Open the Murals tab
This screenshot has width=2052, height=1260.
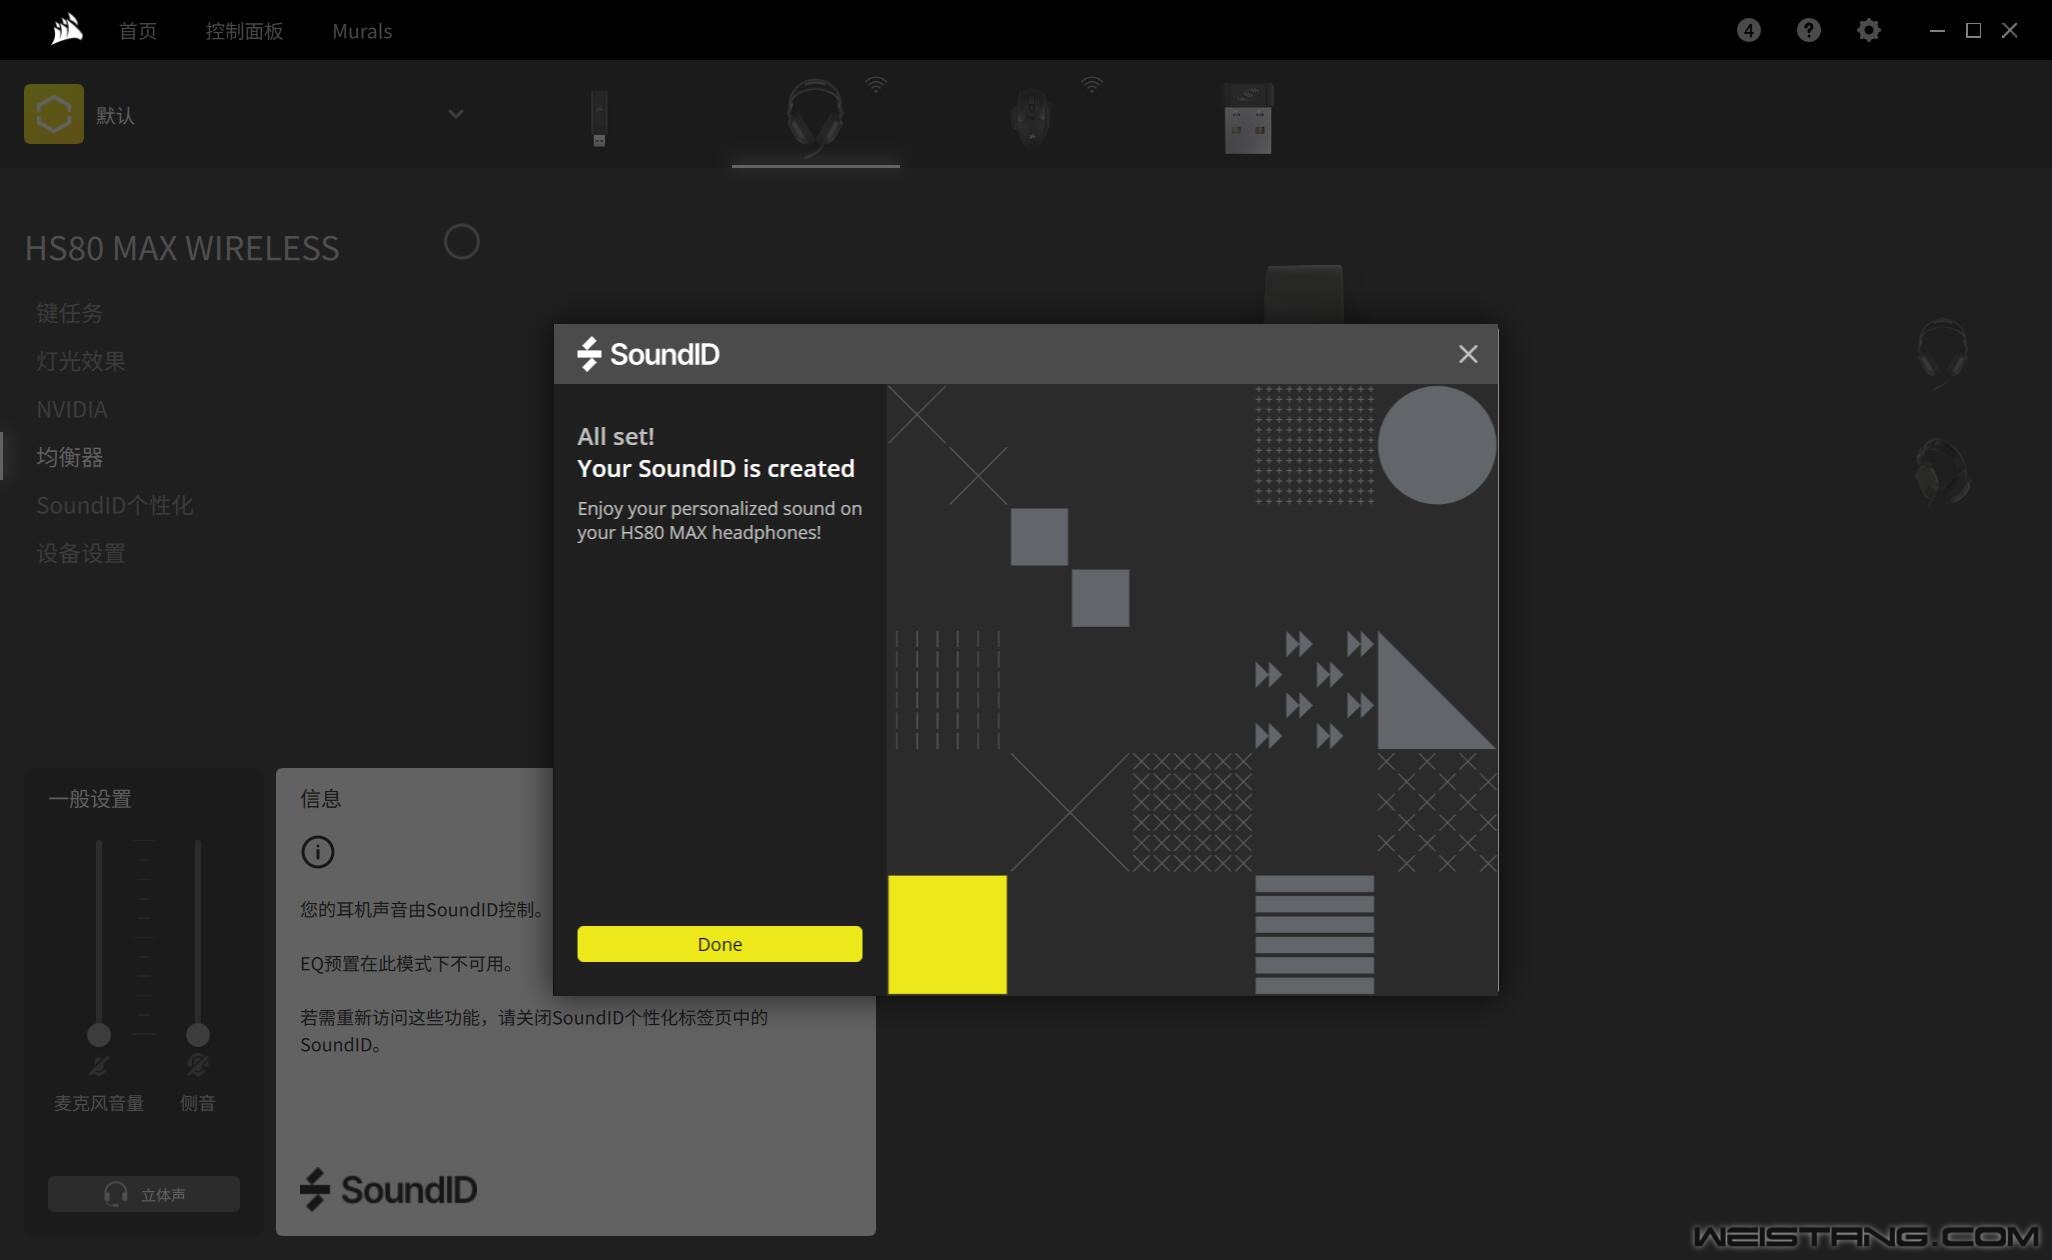tap(362, 31)
